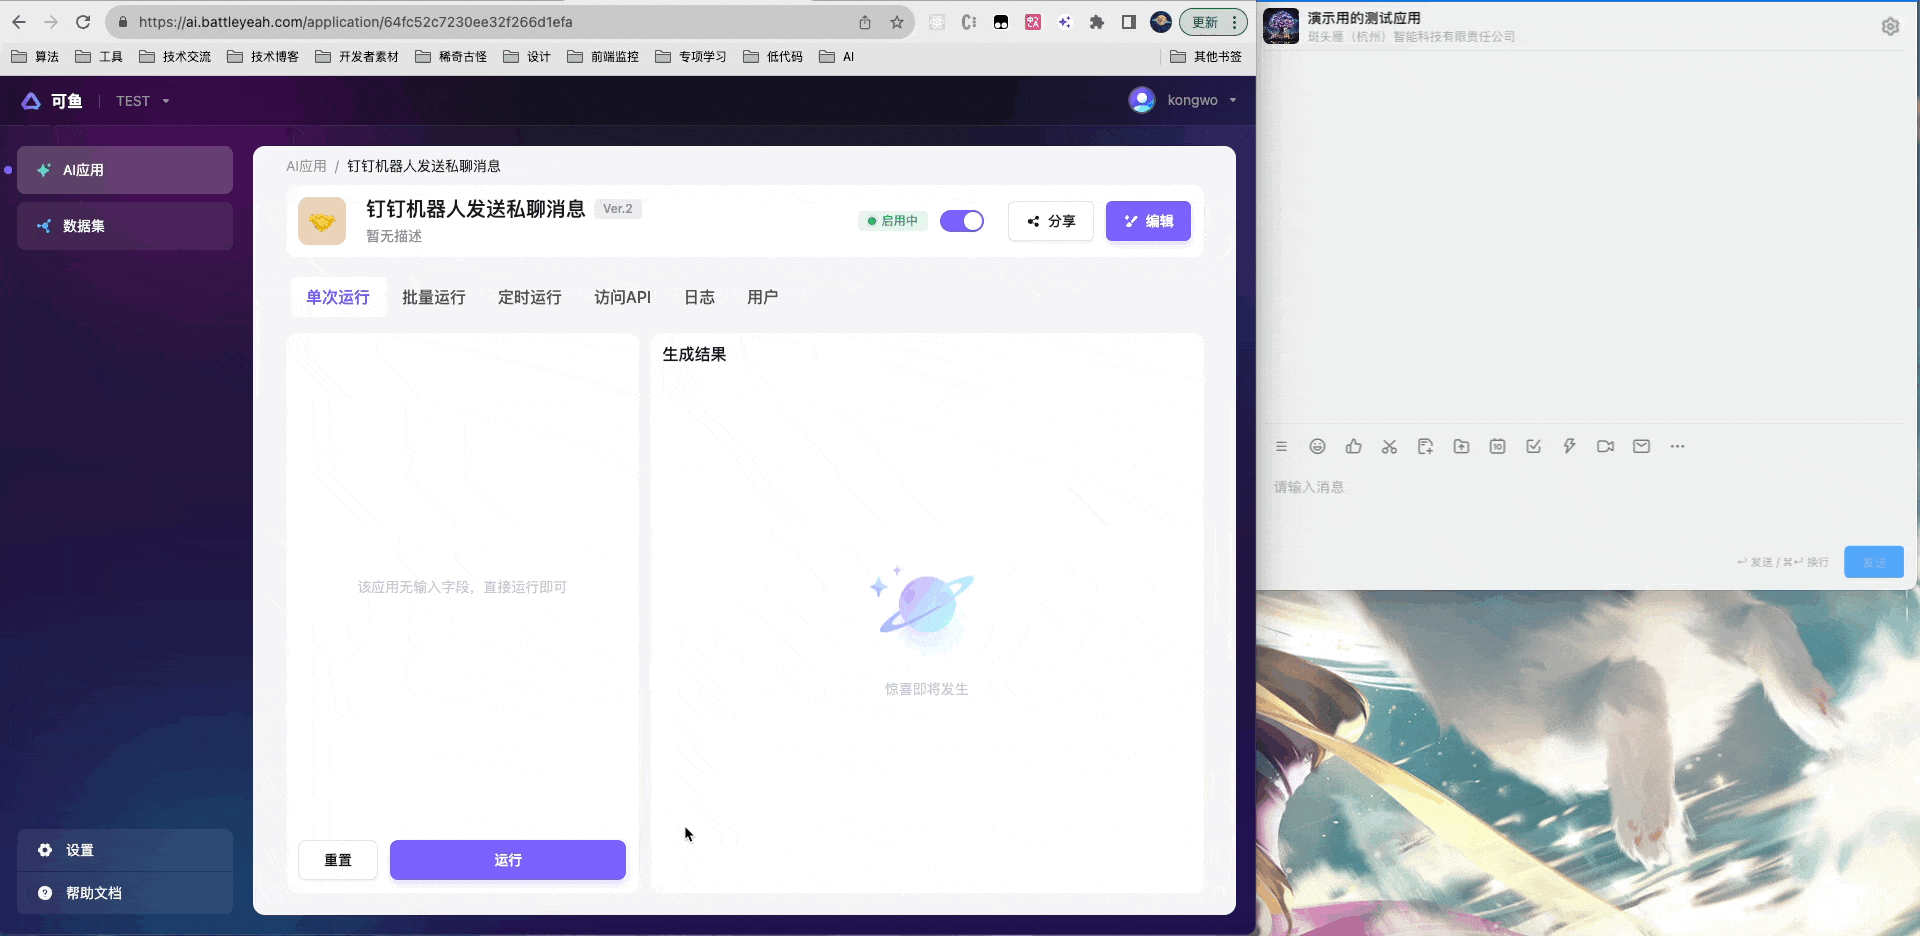This screenshot has height=936, width=1920.
Task: Select 数据集 in the sidebar
Action: tap(125, 226)
